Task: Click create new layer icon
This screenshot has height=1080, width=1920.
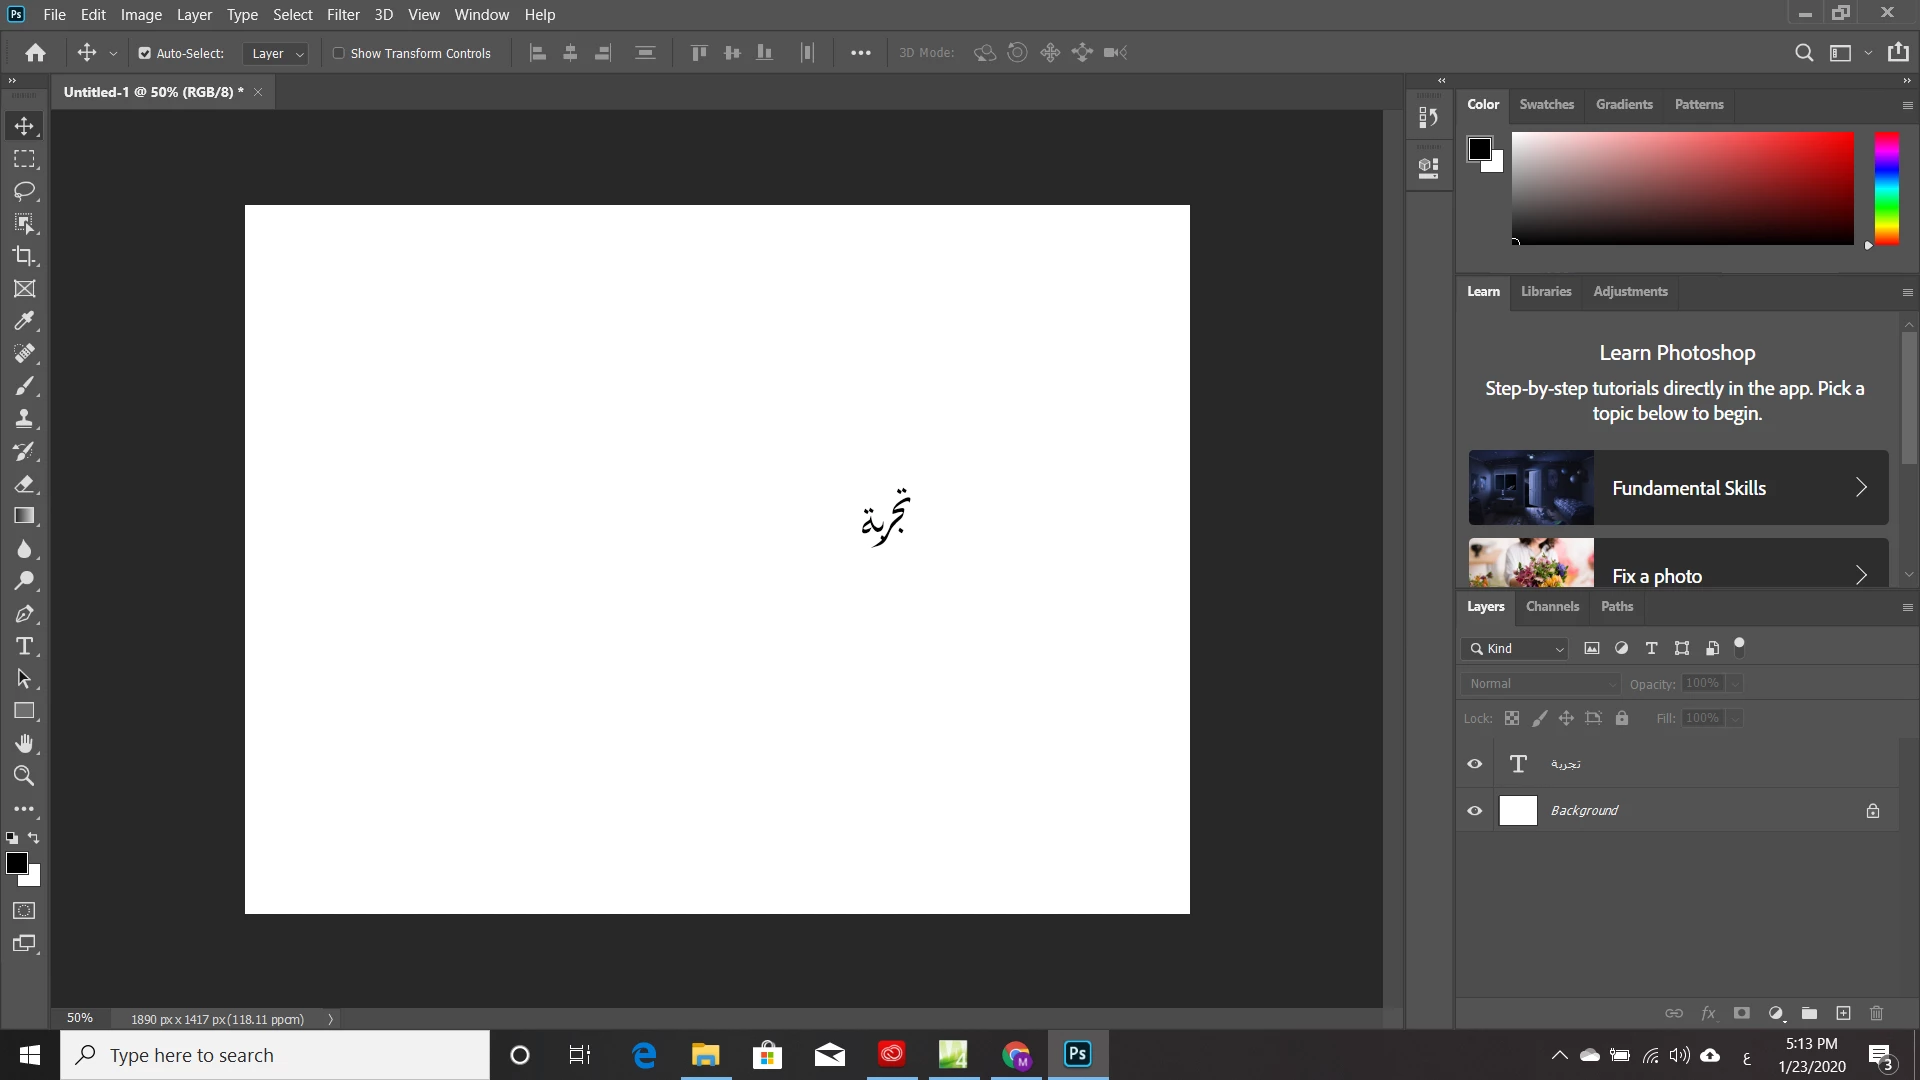Action: [x=1843, y=1013]
